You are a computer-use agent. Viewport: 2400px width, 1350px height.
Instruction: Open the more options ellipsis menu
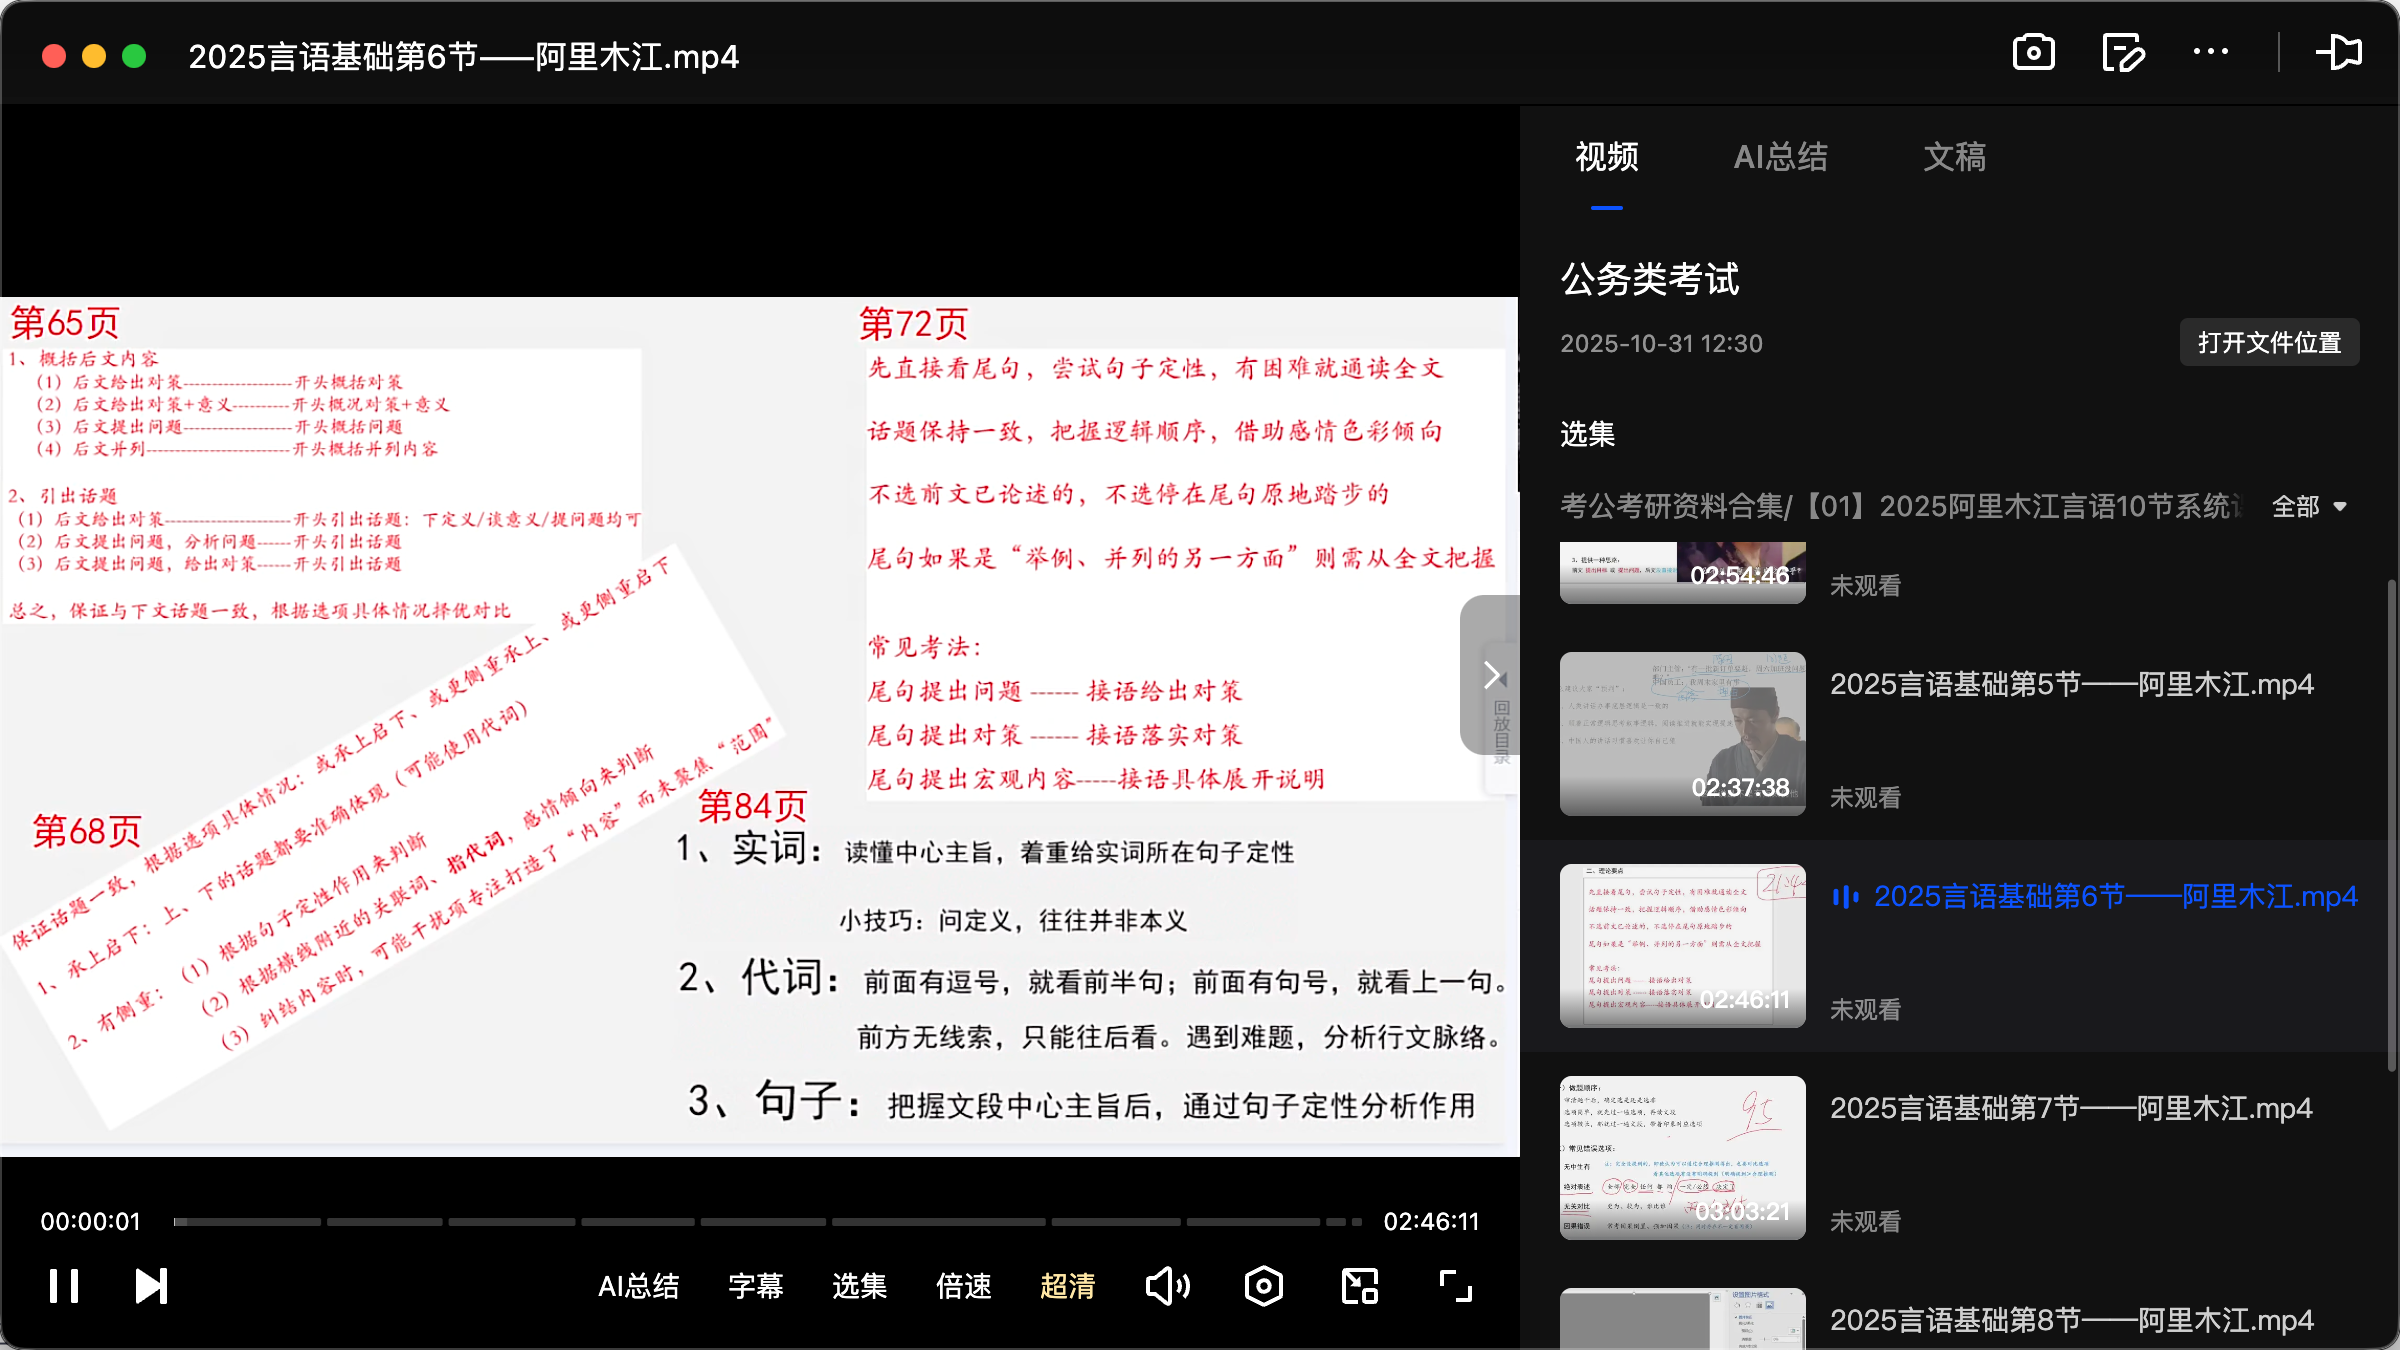pos(2211,52)
